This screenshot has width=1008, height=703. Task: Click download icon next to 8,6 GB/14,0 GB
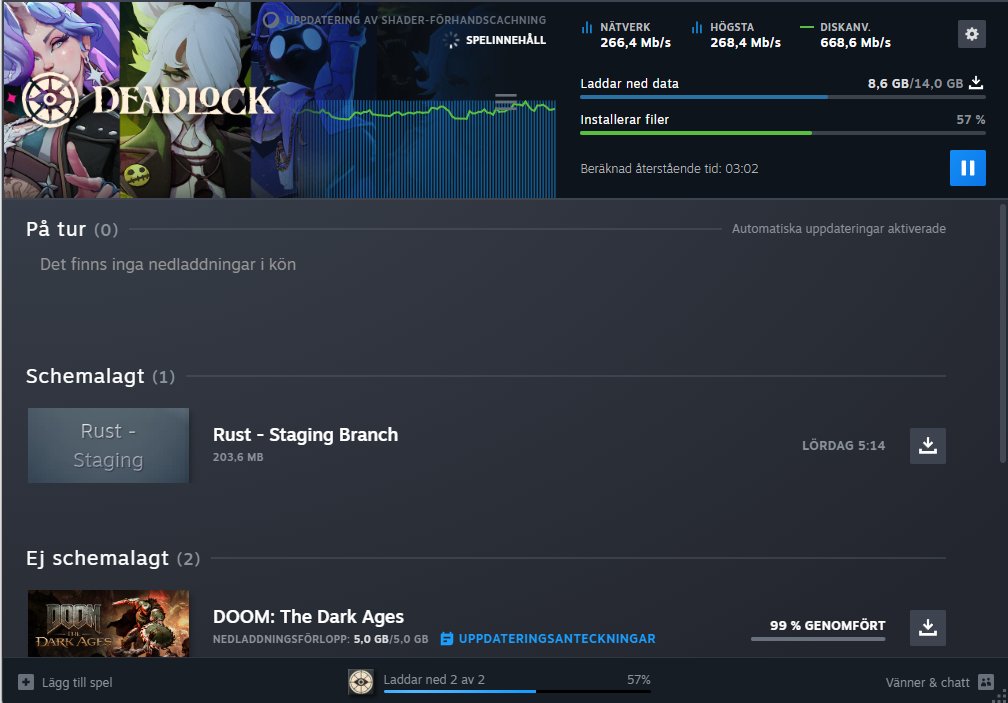tap(976, 83)
